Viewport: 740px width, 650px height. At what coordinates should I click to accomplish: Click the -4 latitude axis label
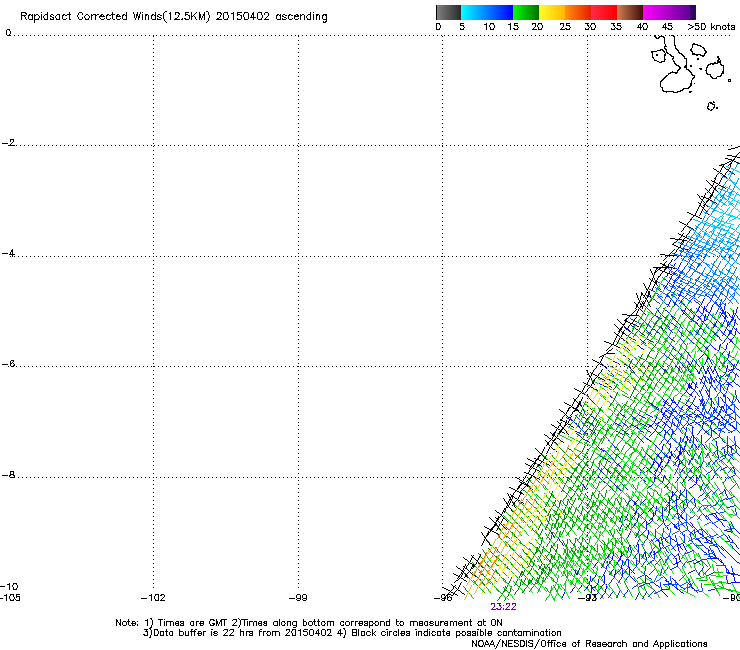(8, 253)
